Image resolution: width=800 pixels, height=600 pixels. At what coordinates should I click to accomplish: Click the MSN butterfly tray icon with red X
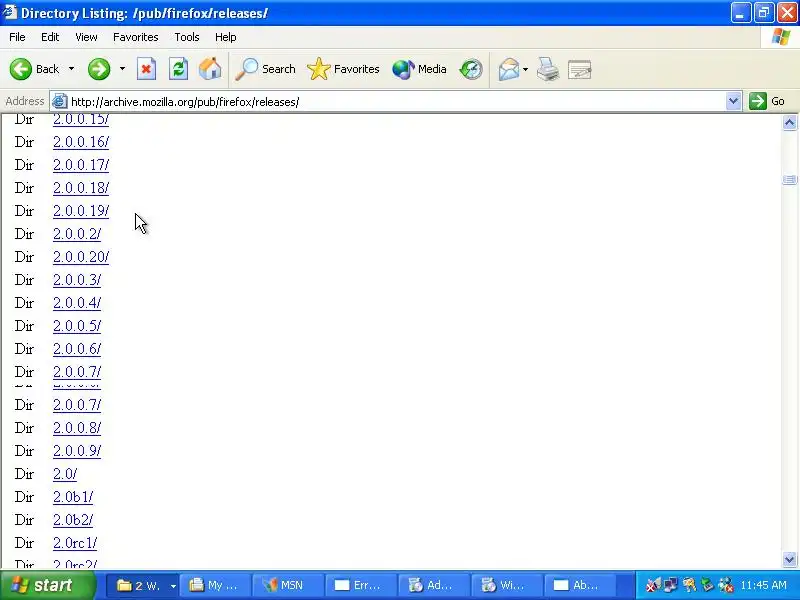click(653, 585)
